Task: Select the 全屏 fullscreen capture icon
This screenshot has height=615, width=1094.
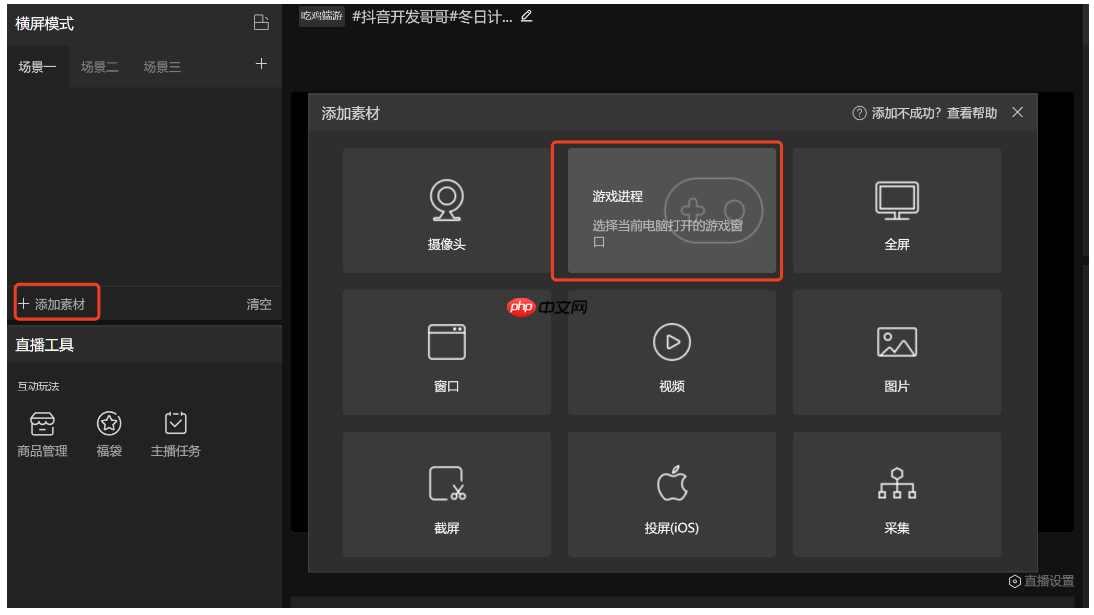Action: tap(896, 210)
